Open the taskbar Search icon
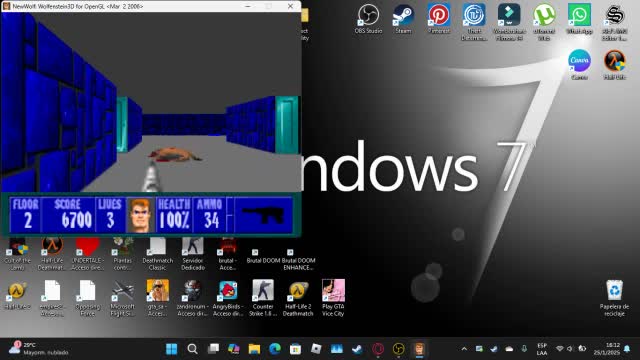Viewport: 640px width, 360px height. coord(192,349)
